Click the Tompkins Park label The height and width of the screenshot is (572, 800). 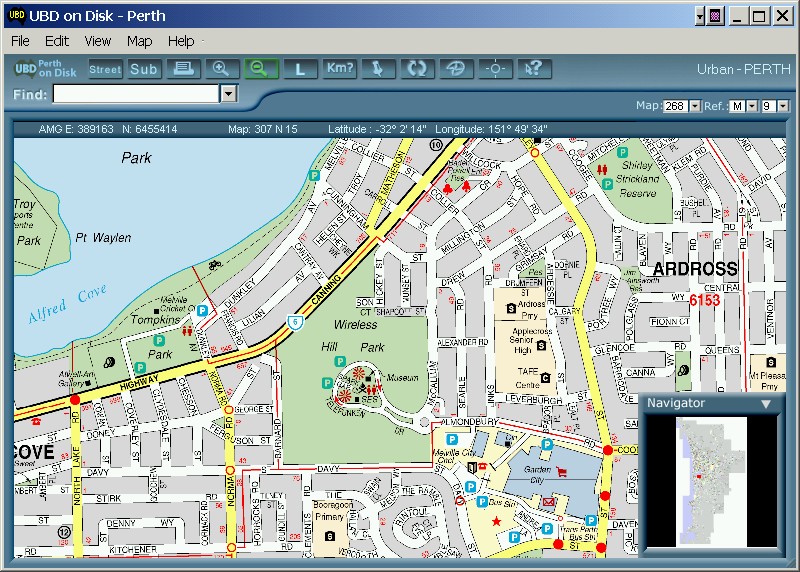pyautogui.click(x=157, y=337)
